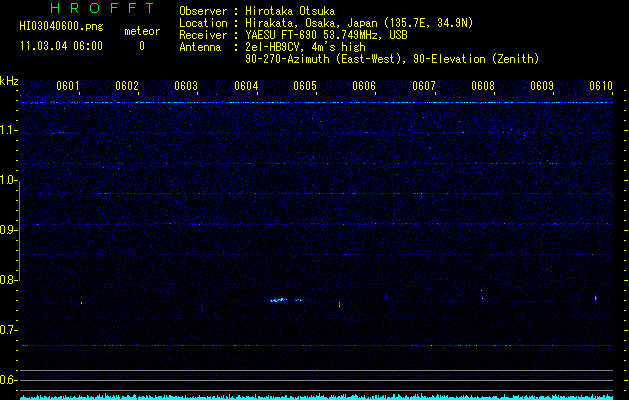Click the 1.0 frequency axis label

coord(8,180)
